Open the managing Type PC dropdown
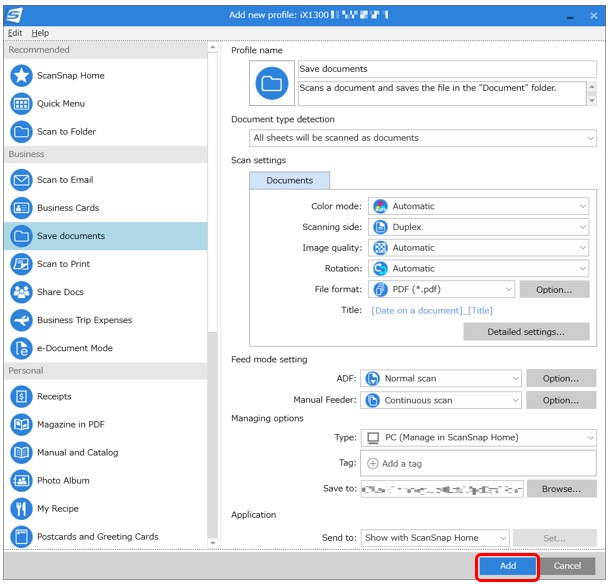The image size is (611, 584). click(479, 438)
